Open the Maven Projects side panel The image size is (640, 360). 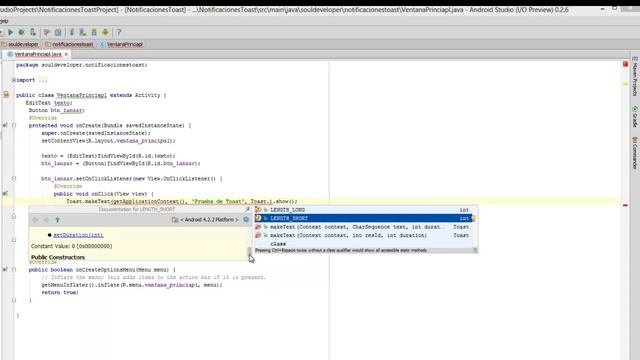pos(635,77)
